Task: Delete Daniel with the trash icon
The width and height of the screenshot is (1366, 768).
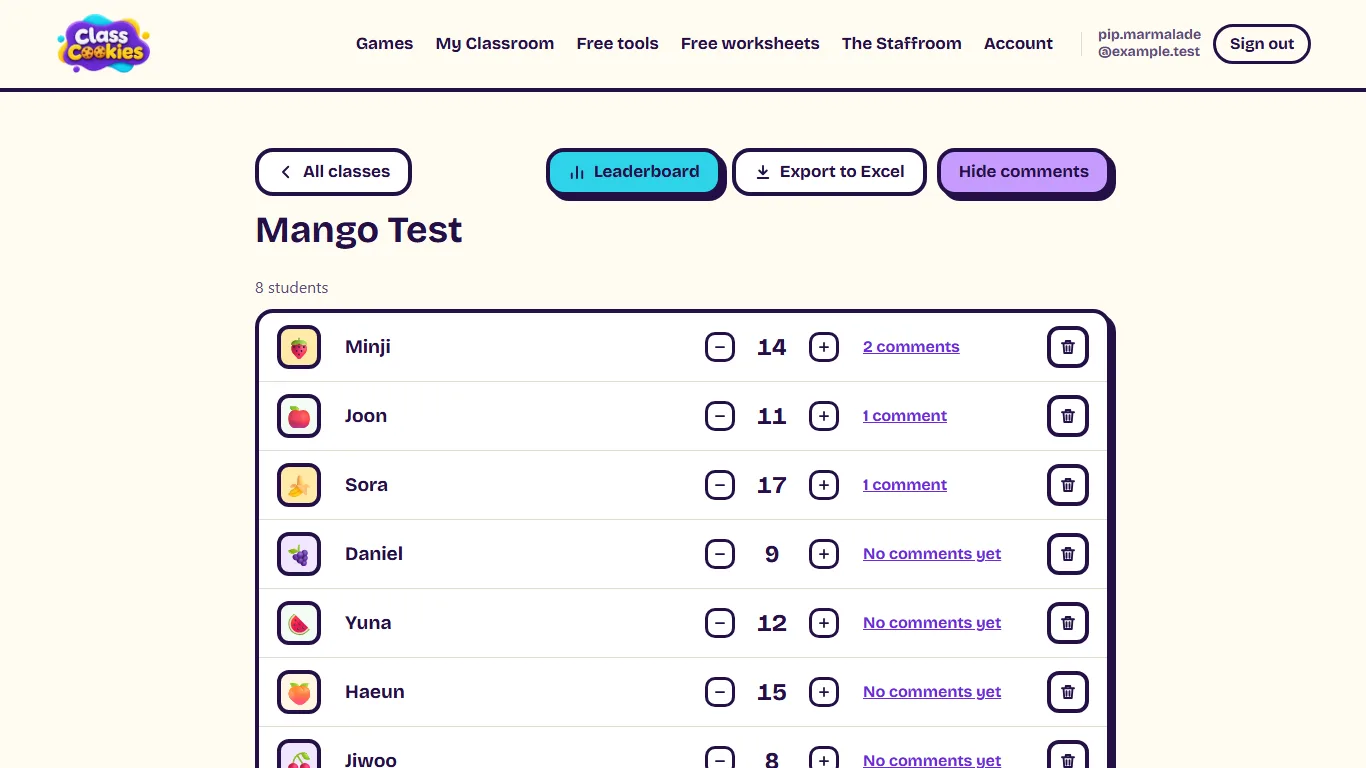Action: (x=1068, y=554)
